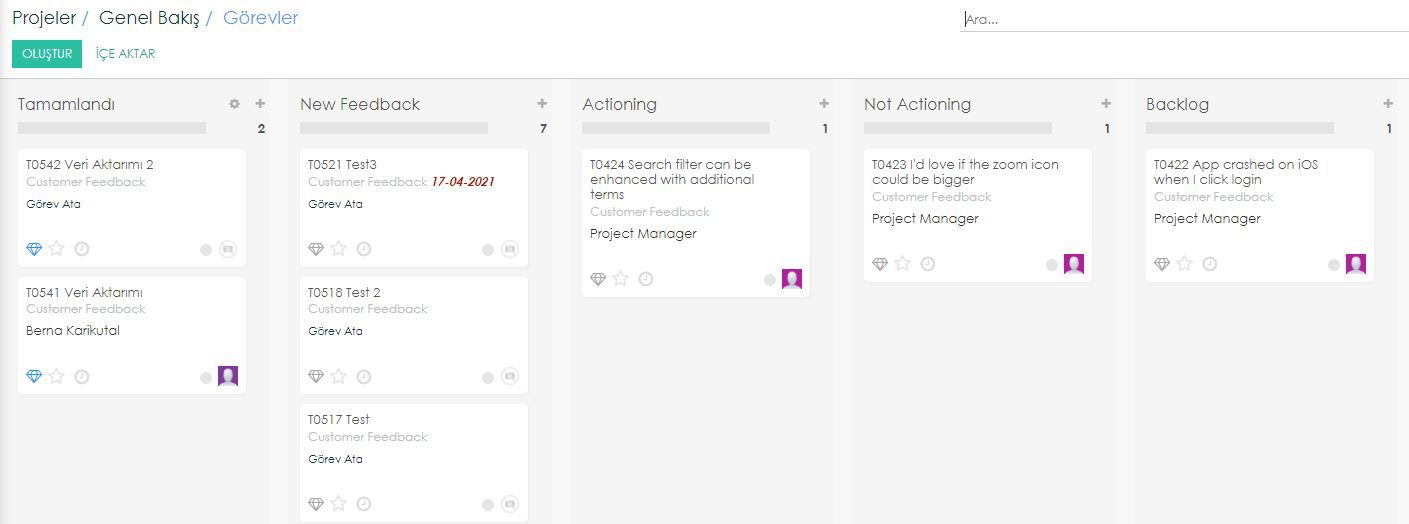The image size is (1409, 524).
Task: Open card T0541 Veri Aktarımı
Action: pyautogui.click(x=132, y=335)
